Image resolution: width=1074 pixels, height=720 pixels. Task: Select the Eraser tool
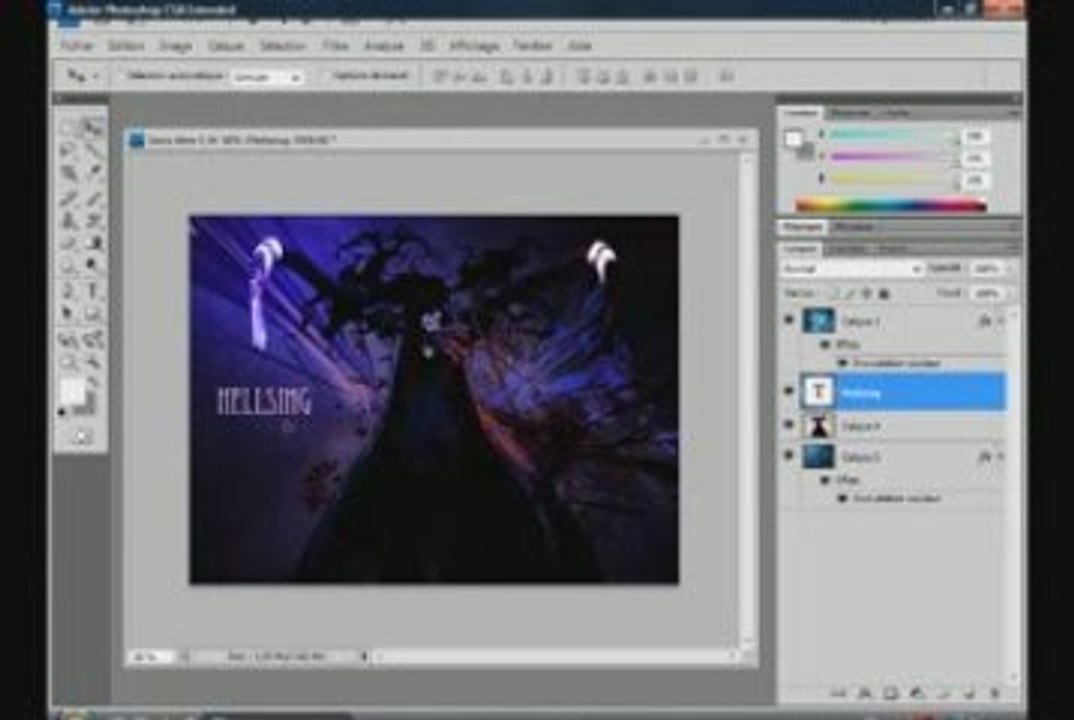[68, 243]
